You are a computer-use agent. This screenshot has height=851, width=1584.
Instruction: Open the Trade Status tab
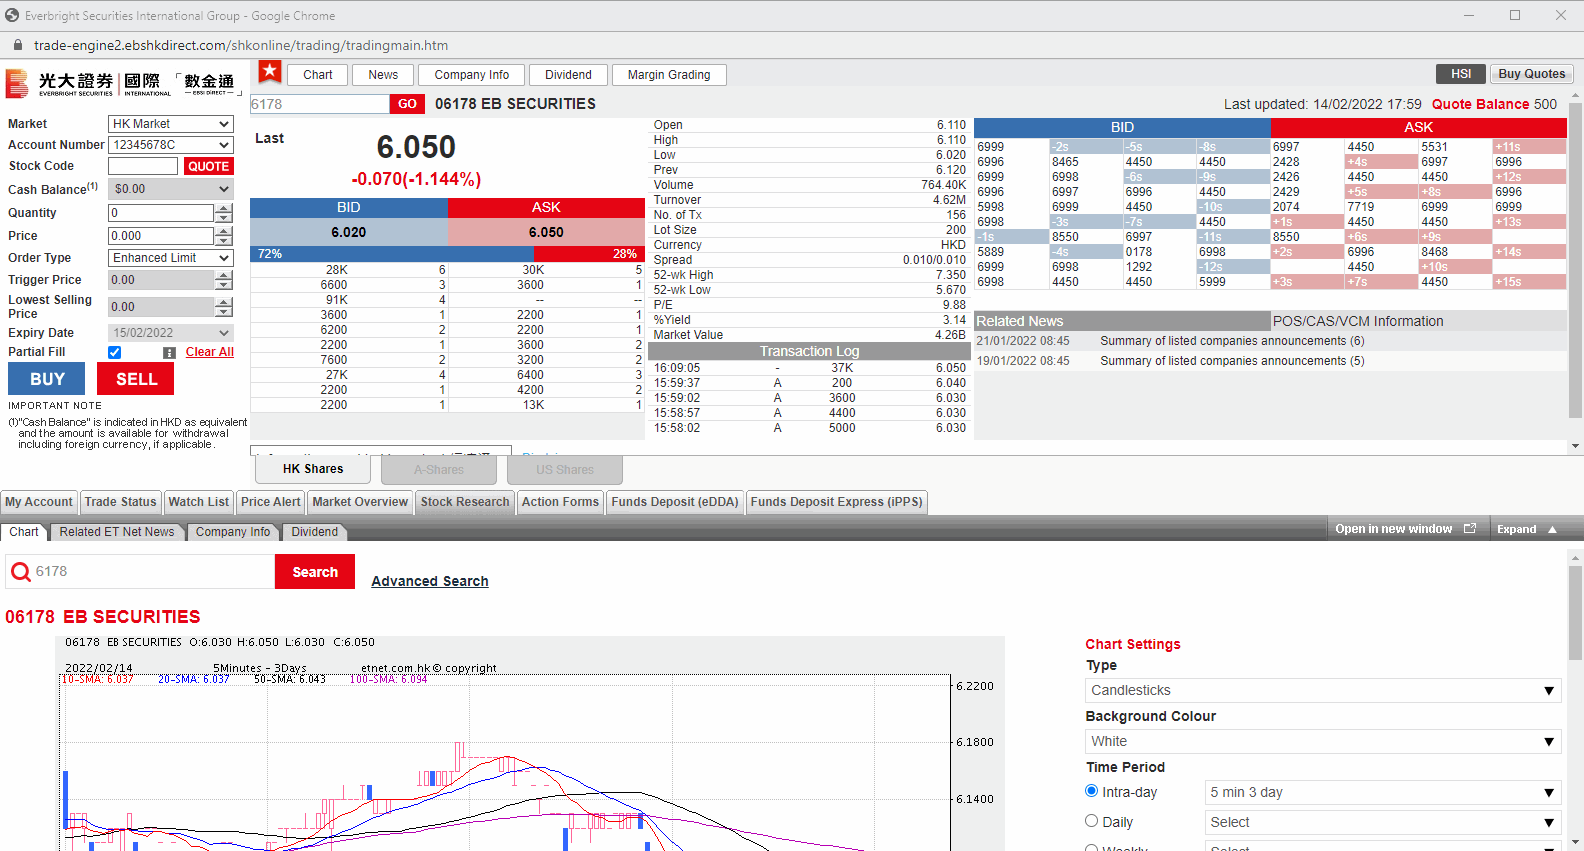pyautogui.click(x=121, y=502)
